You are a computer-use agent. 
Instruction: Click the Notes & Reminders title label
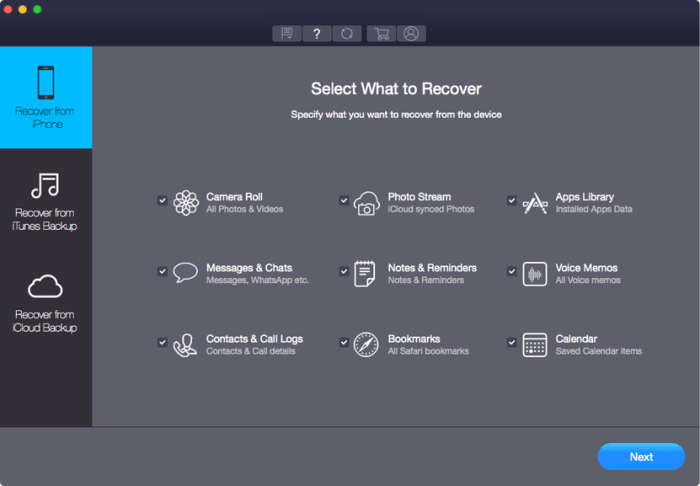[x=432, y=268]
